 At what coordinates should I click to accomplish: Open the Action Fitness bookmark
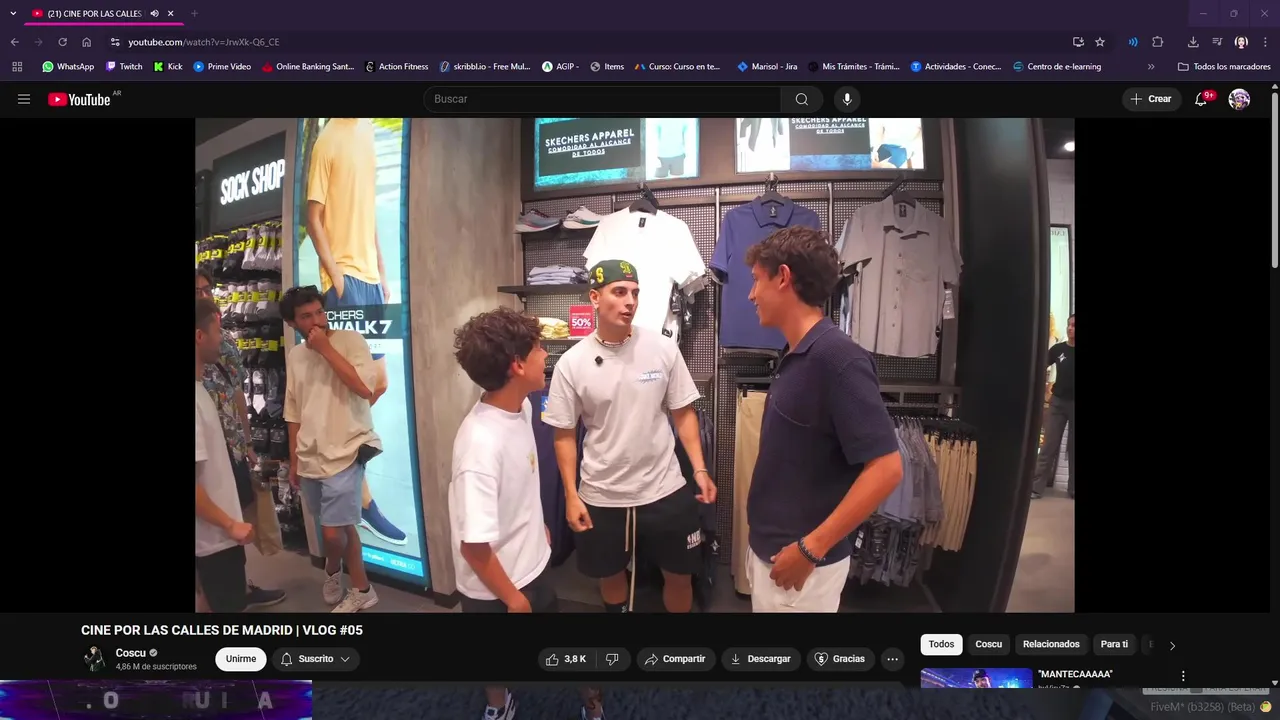click(x=396, y=67)
